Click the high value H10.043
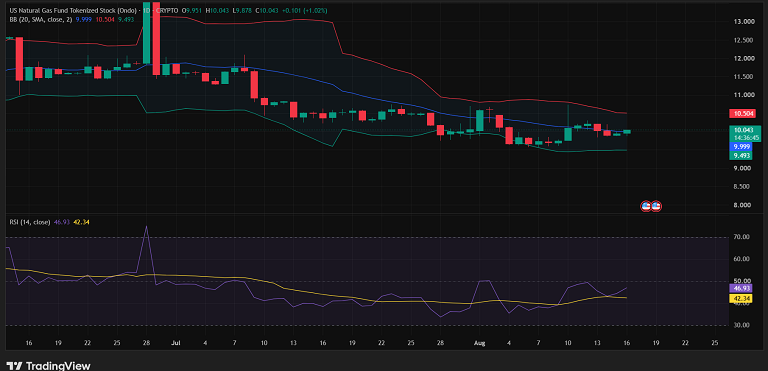 point(216,10)
